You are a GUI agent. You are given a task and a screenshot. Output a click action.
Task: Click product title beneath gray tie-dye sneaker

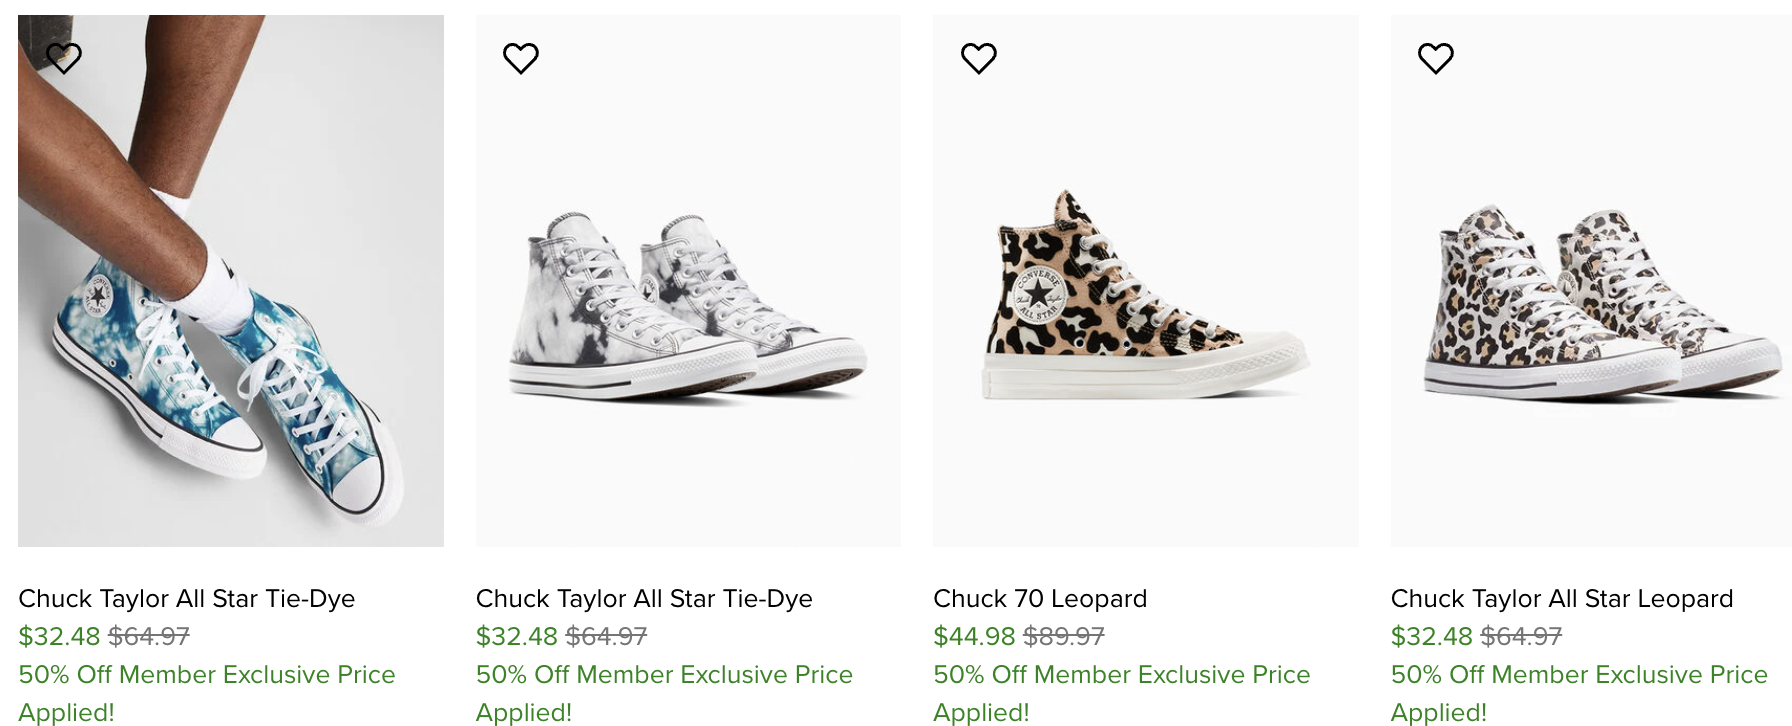click(x=644, y=598)
